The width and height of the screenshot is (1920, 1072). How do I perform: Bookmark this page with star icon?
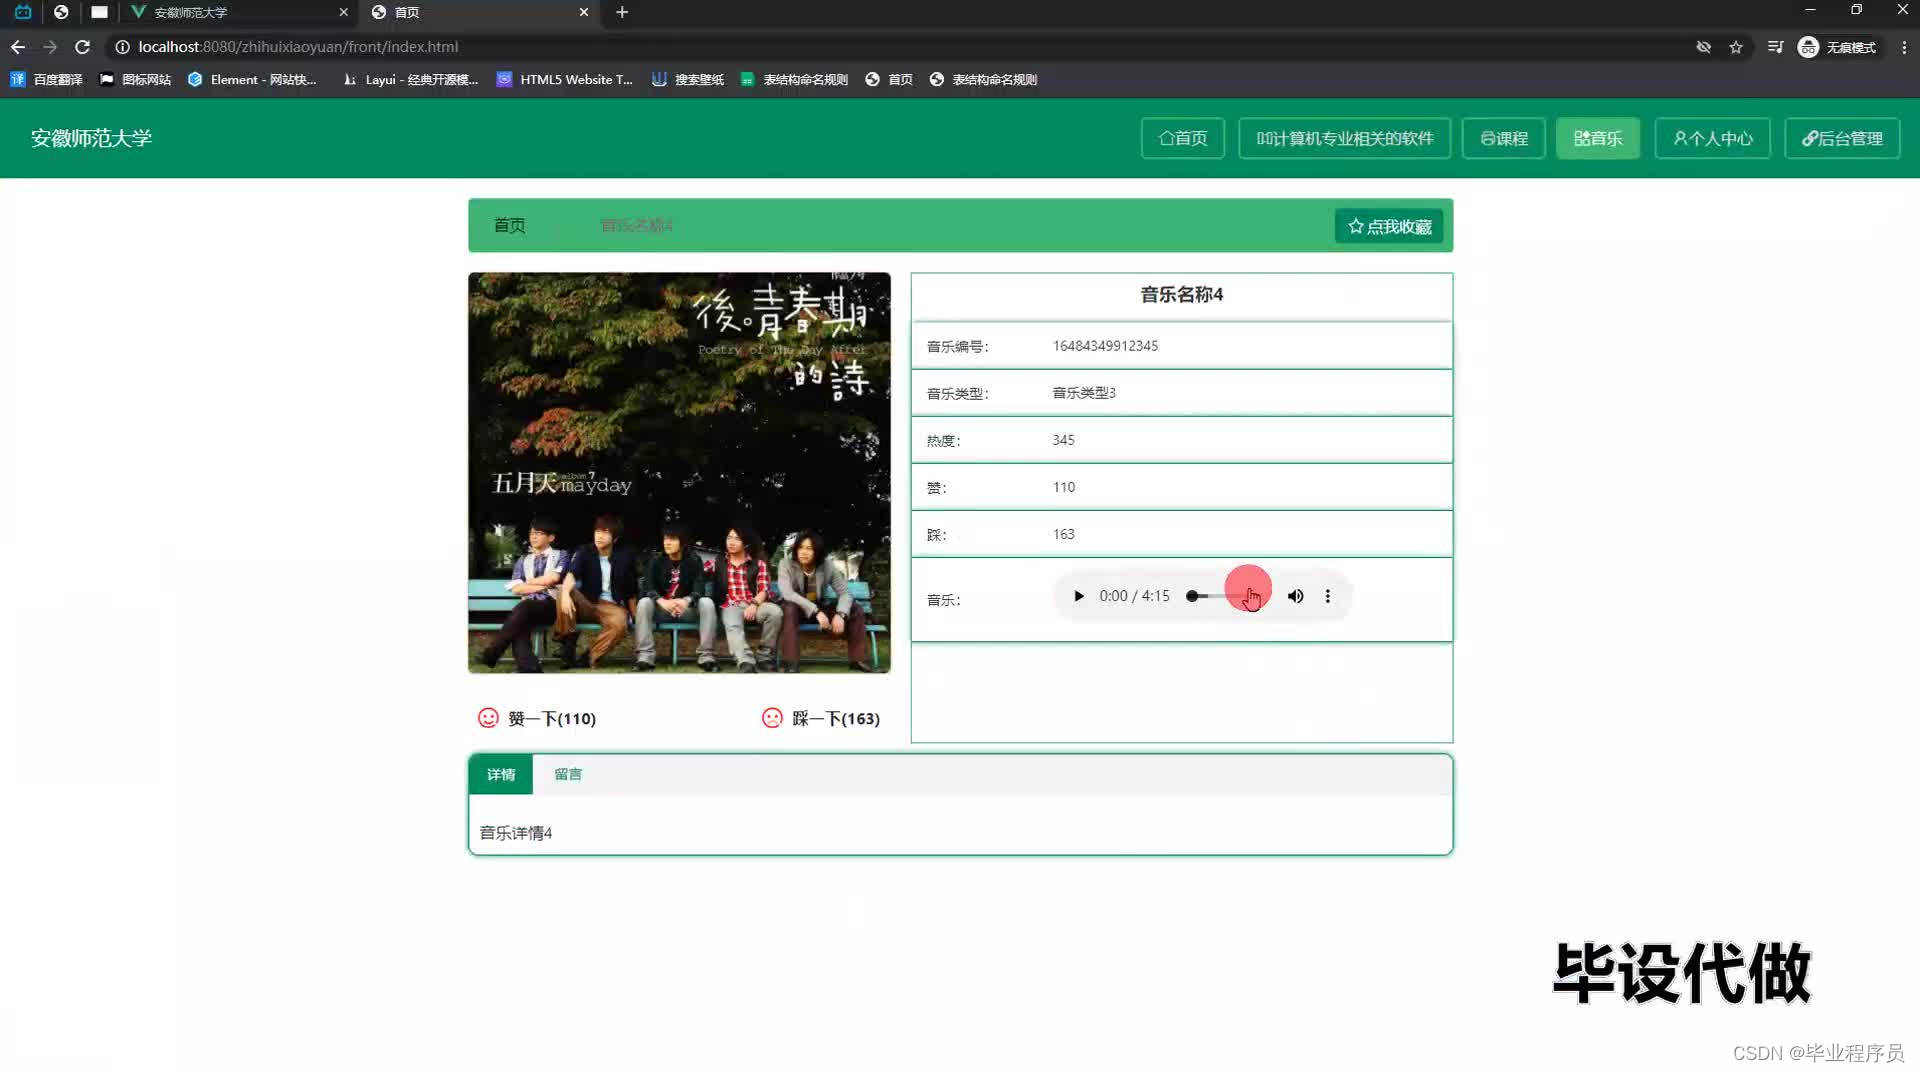pyautogui.click(x=1736, y=47)
